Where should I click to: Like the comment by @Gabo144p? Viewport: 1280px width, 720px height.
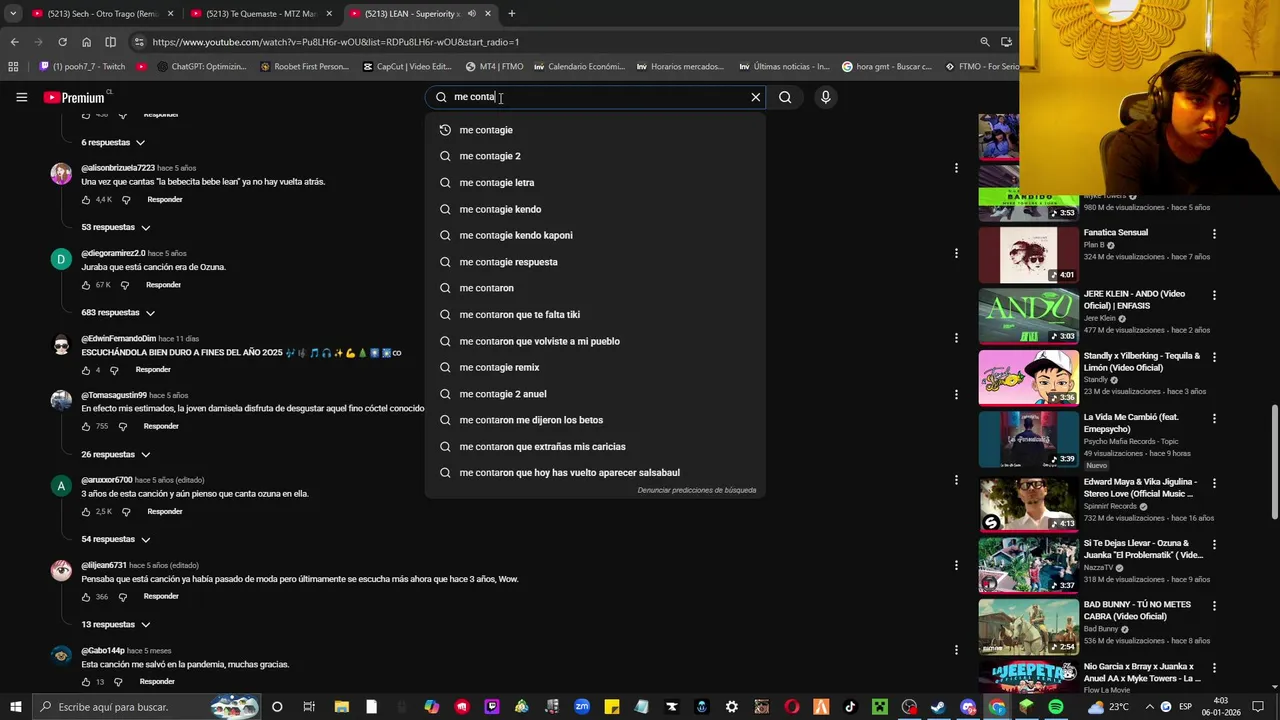[x=86, y=682]
